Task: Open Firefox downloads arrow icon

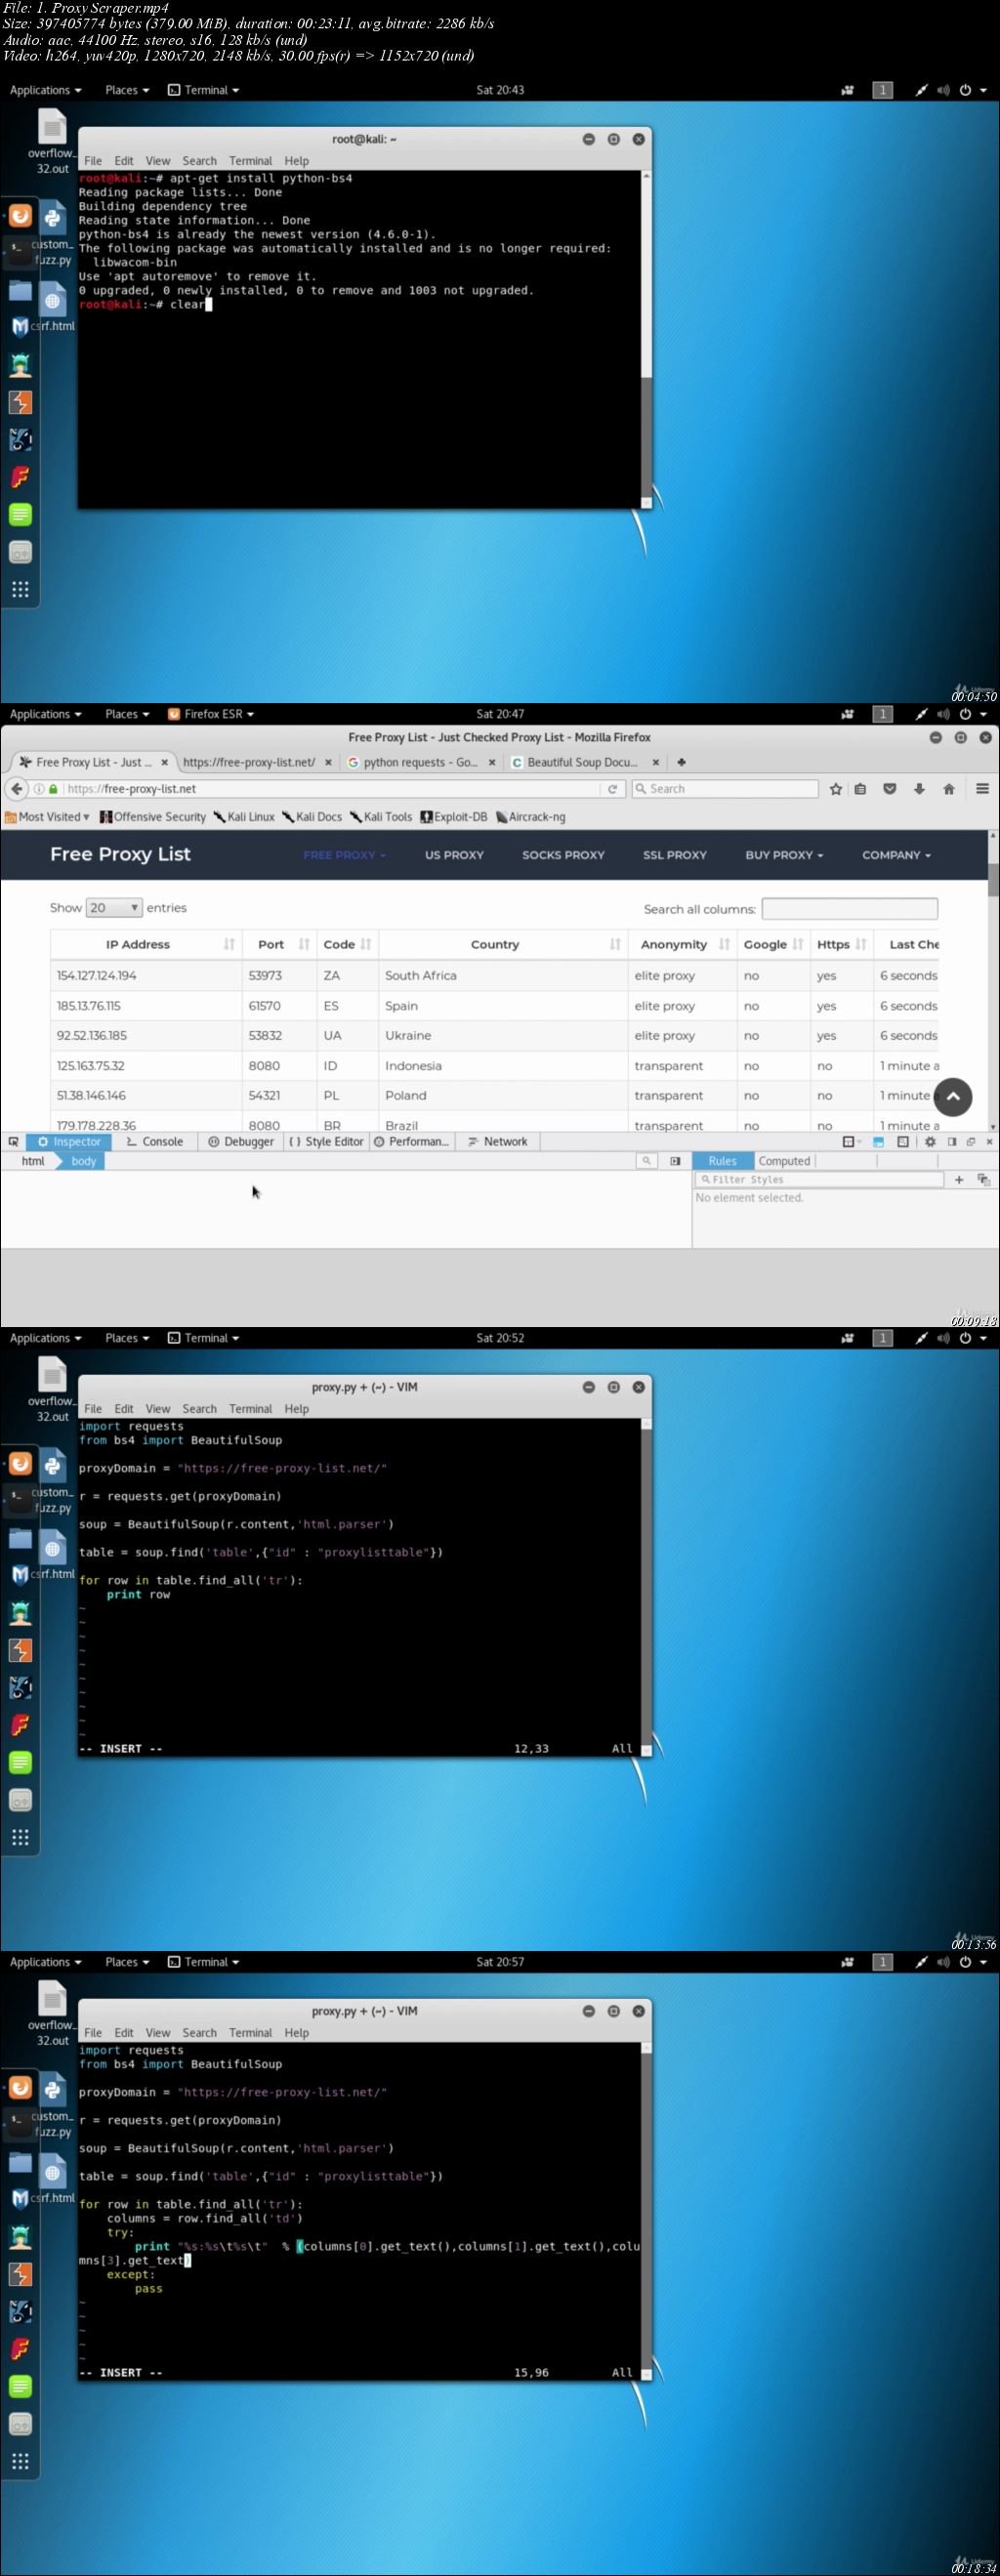Action: point(919,789)
